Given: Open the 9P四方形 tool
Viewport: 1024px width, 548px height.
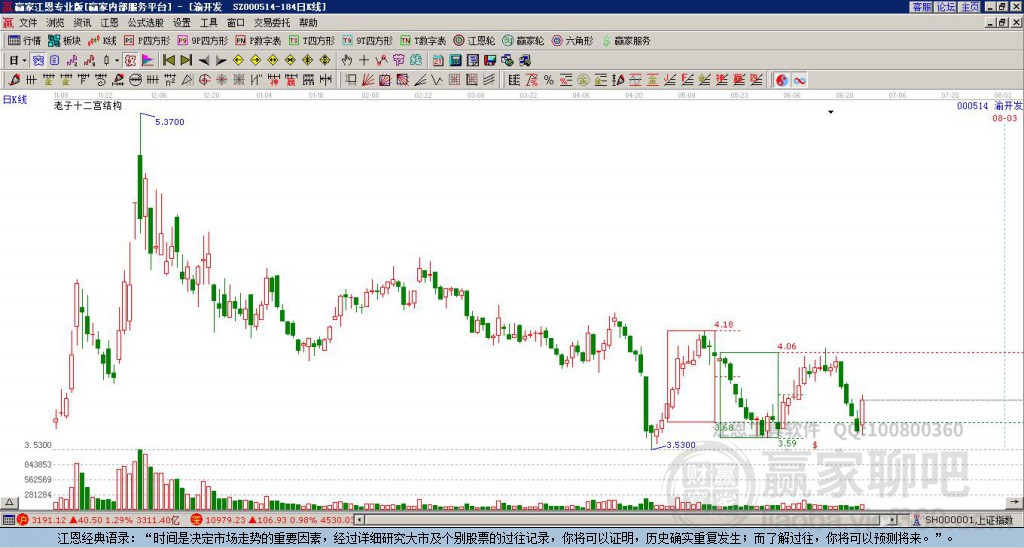Looking at the screenshot, I should pos(203,40).
